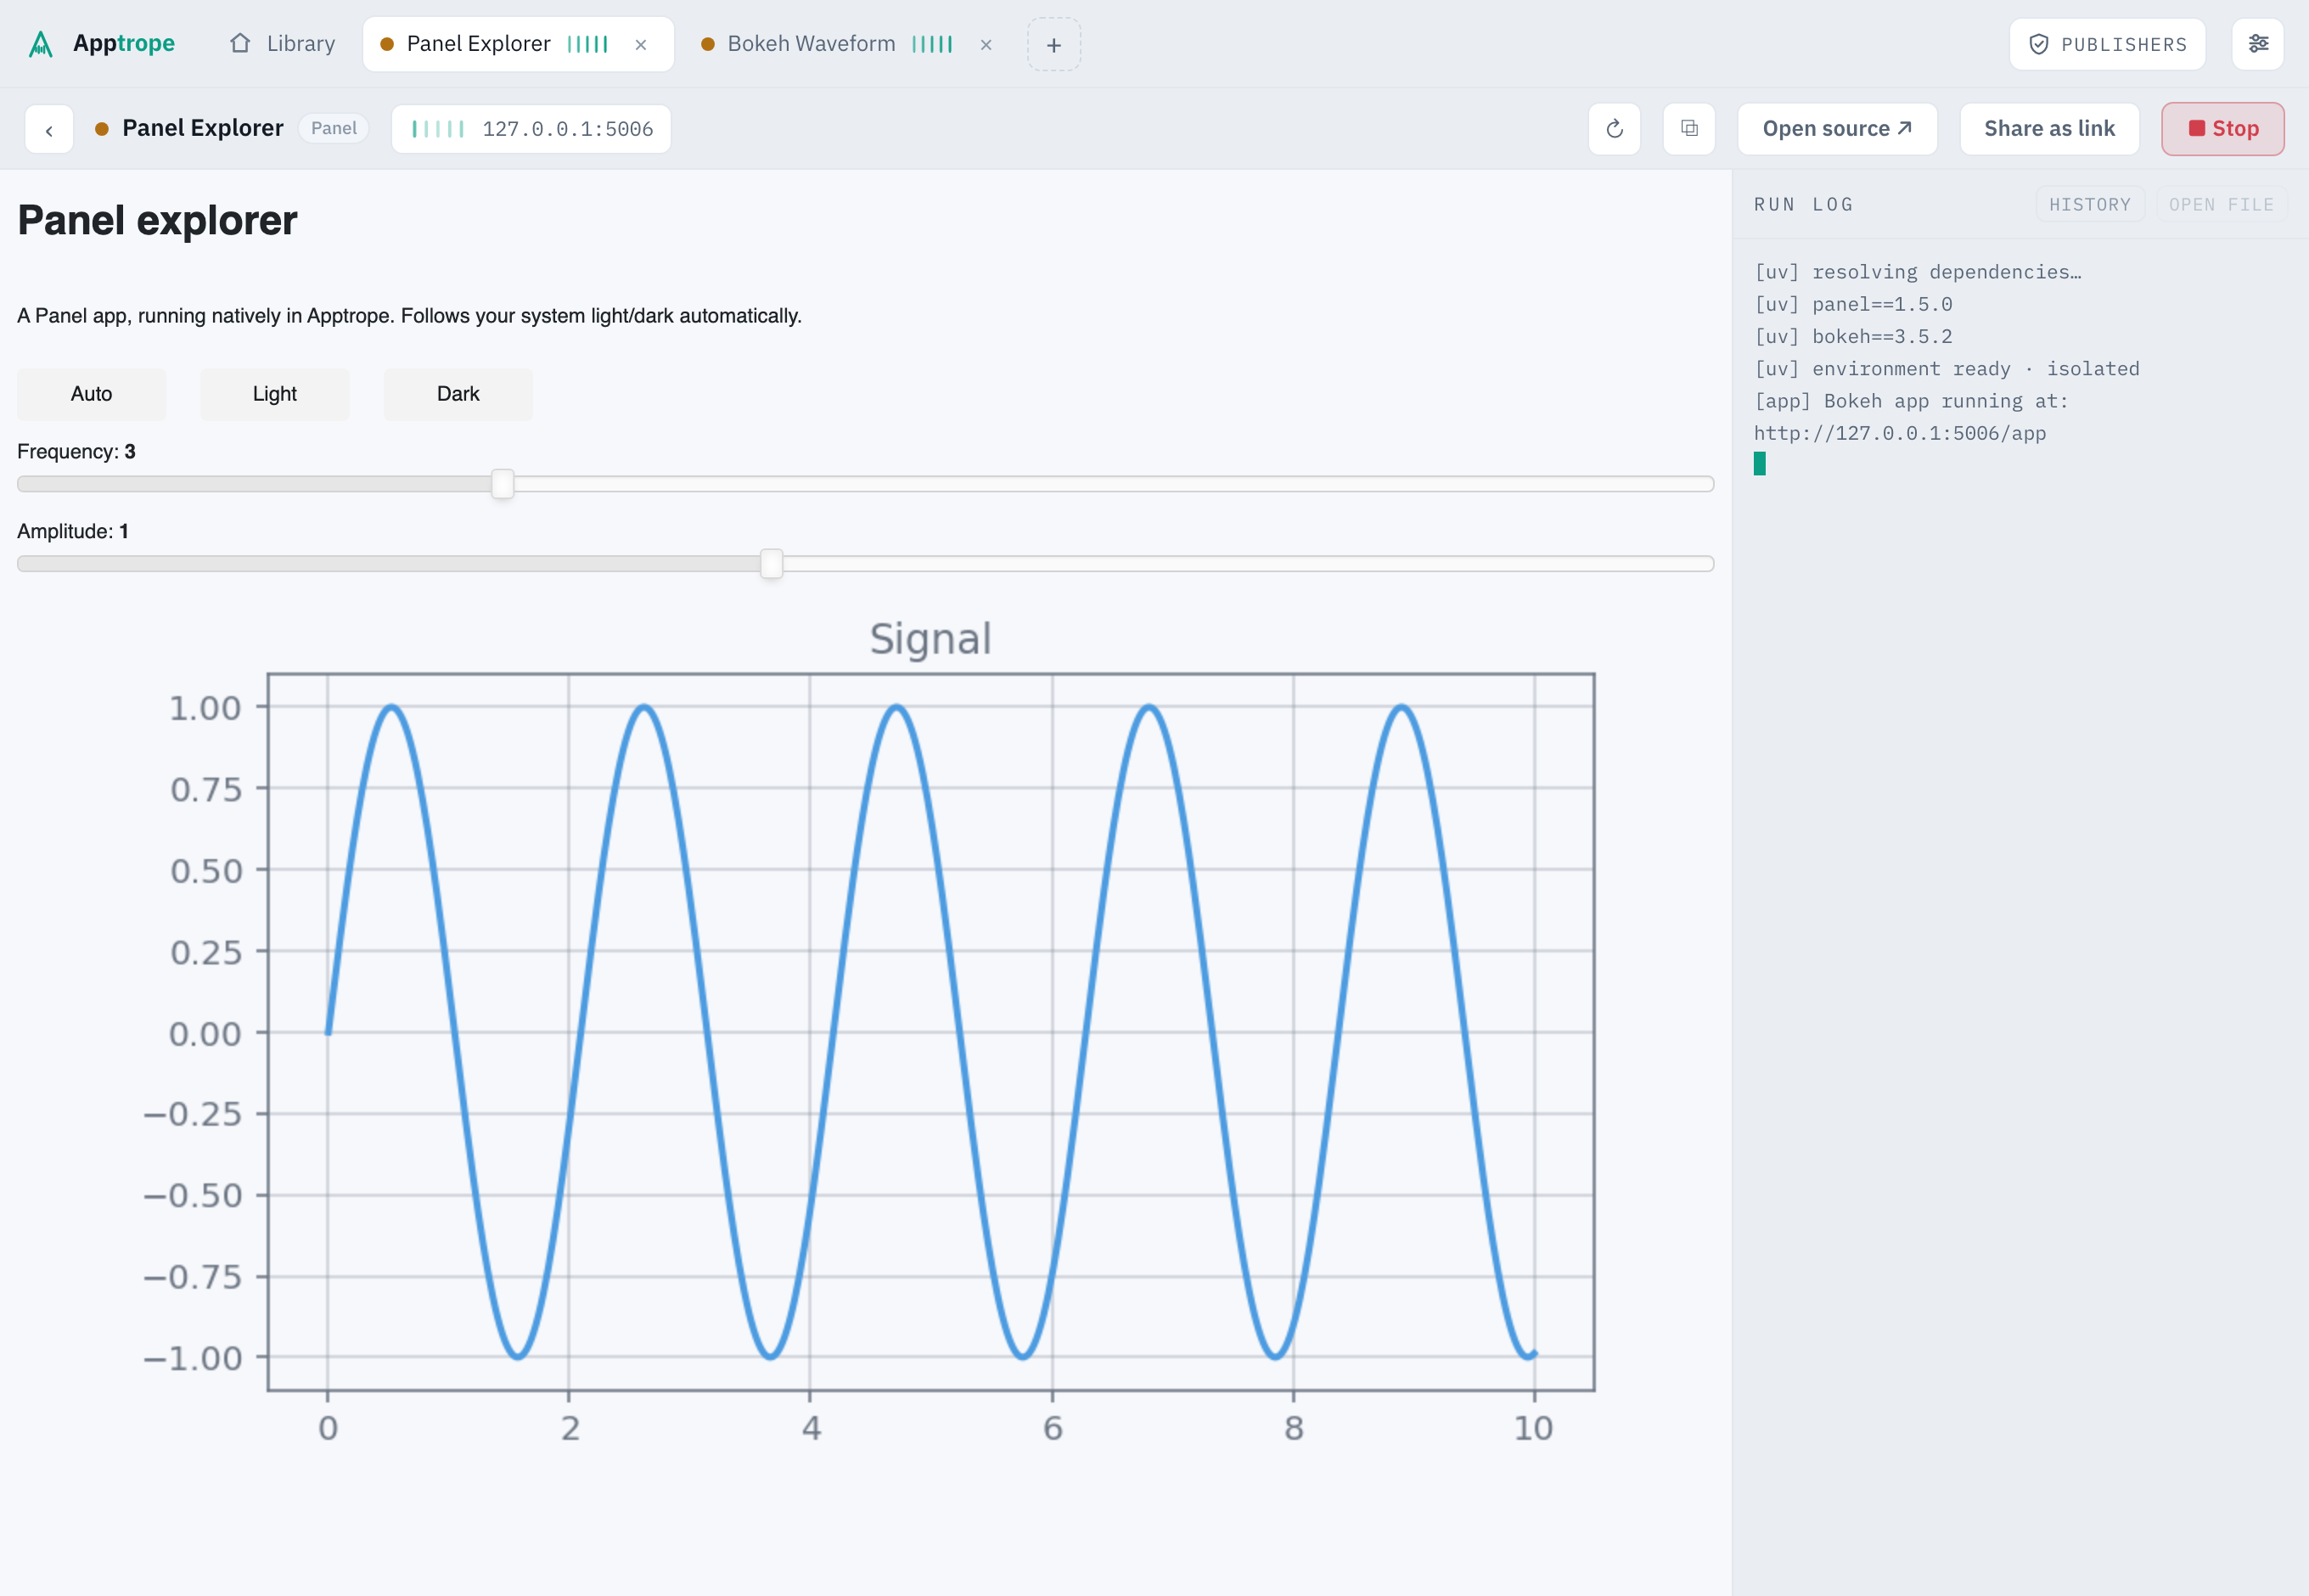The height and width of the screenshot is (1596, 2309).
Task: Open the Publishers shield button
Action: [x=2107, y=45]
